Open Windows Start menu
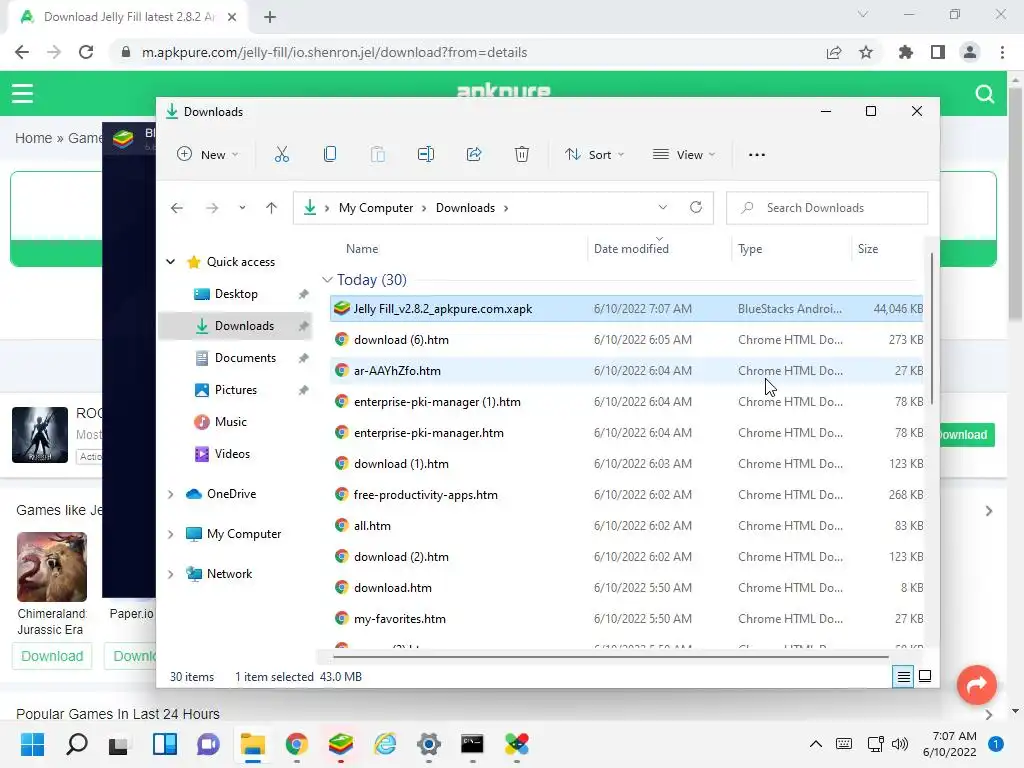Screen dimensions: 1024x768 click(x=32, y=743)
